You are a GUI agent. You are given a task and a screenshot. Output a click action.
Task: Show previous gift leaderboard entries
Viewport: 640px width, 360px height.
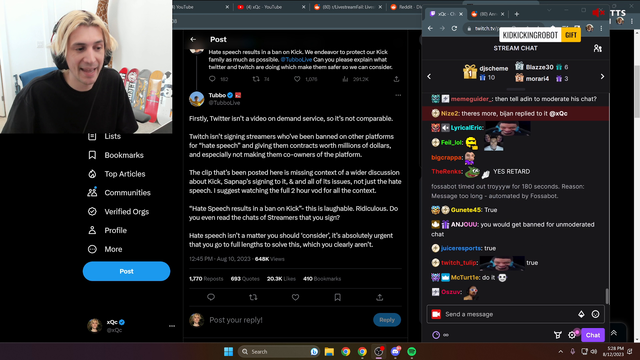tap(429, 76)
